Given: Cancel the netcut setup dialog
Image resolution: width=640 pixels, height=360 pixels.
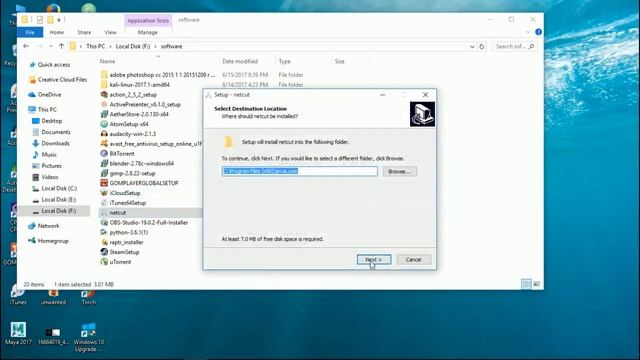Looking at the screenshot, I should click(413, 260).
